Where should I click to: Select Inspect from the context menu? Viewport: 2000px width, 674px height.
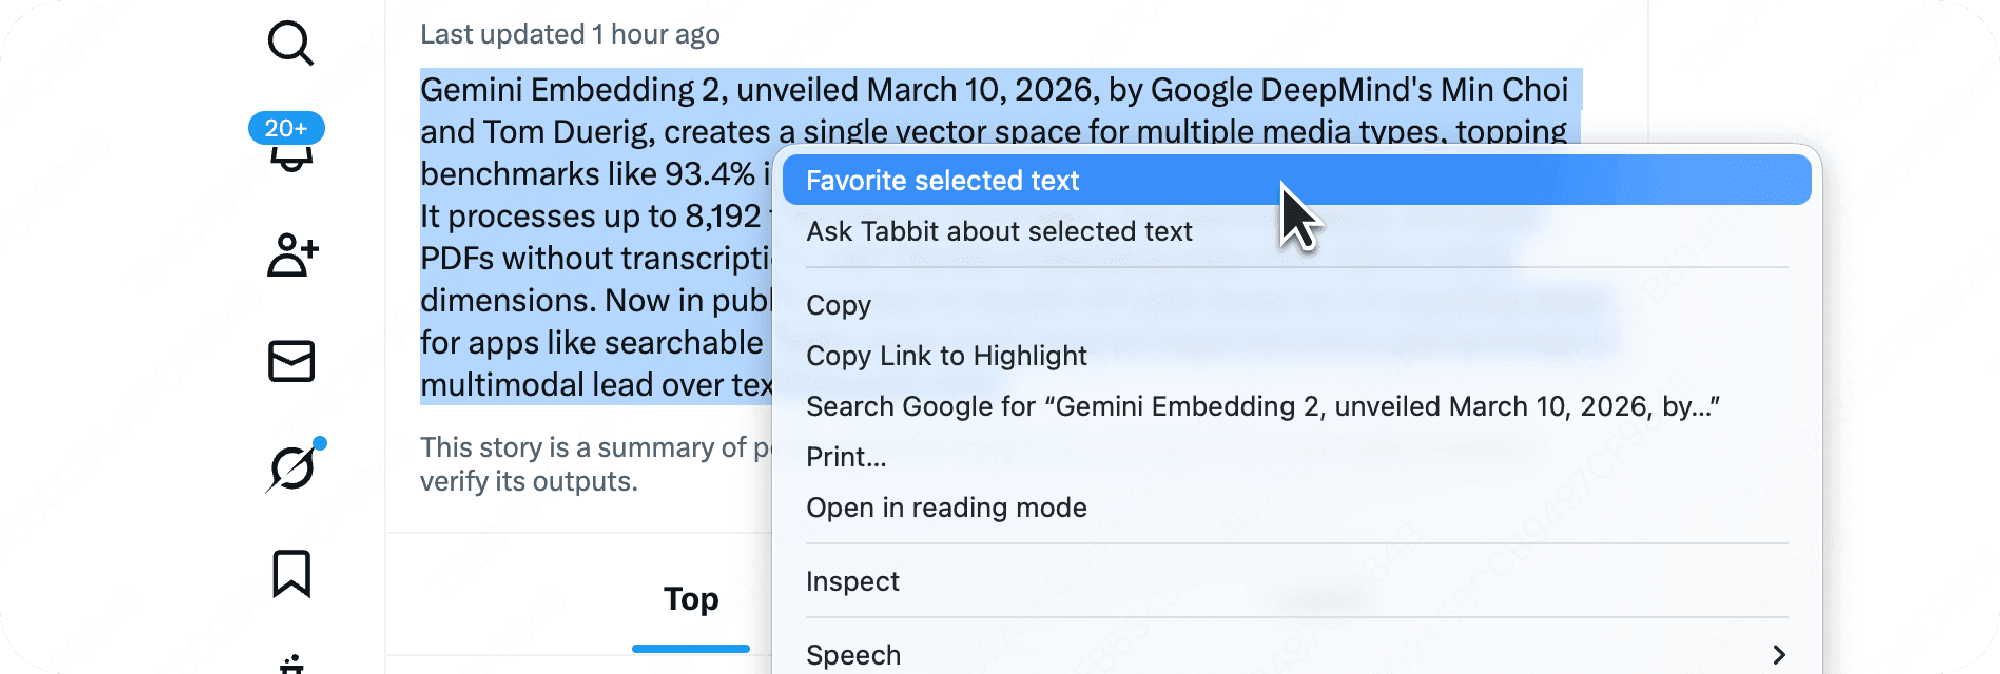click(x=852, y=582)
